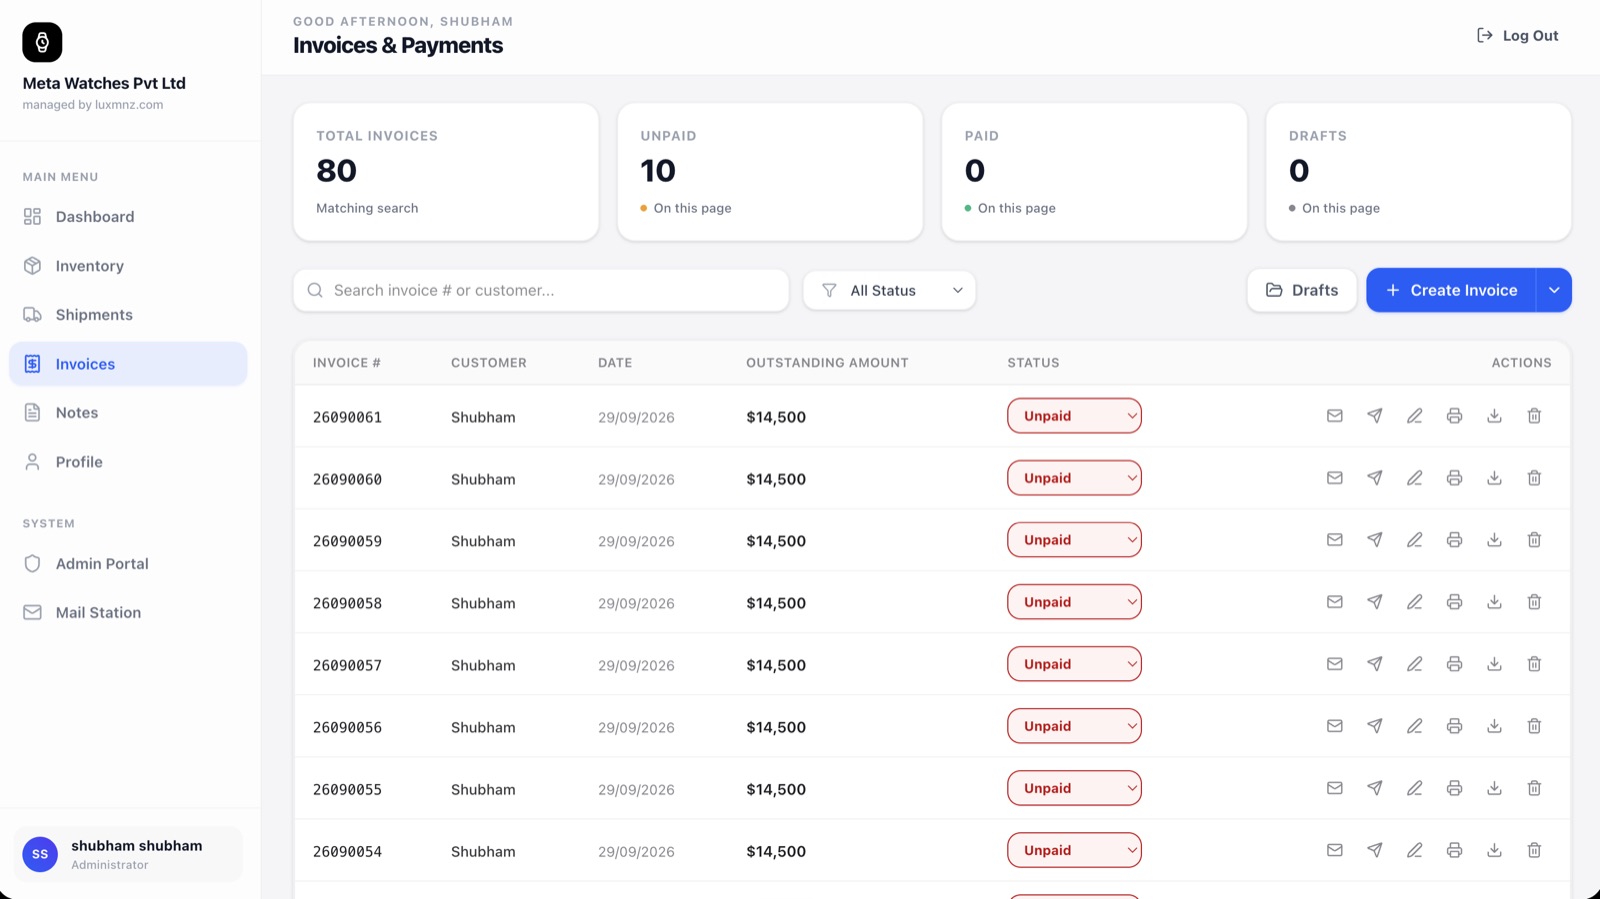
Task: Click the shubham shubham SS avatar
Action: coord(40,854)
